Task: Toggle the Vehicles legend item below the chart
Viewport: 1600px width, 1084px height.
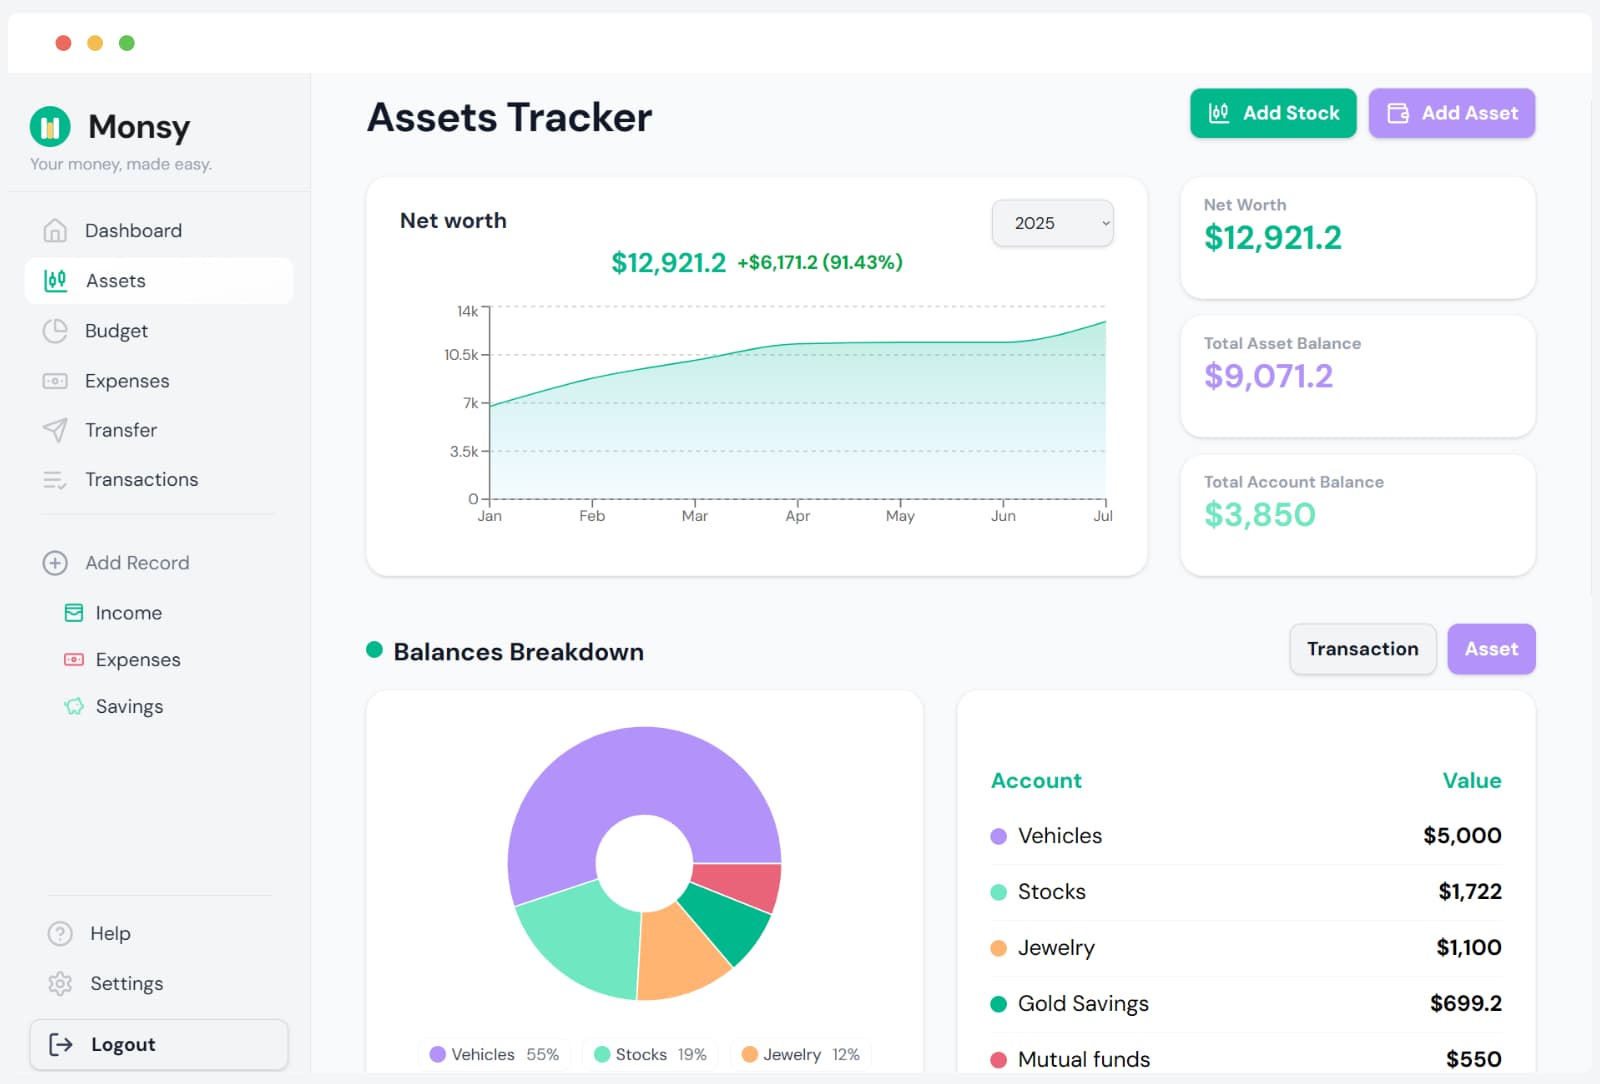Action: click(490, 1054)
